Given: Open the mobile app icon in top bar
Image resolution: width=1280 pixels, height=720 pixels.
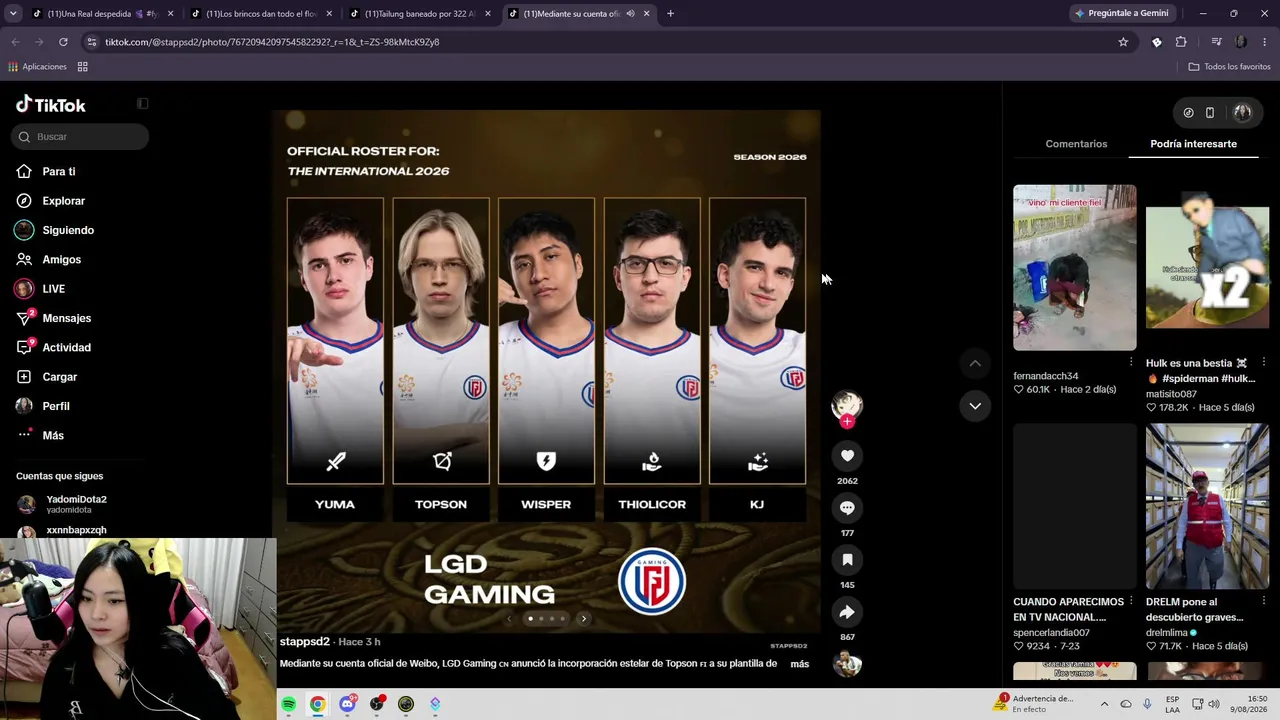Looking at the screenshot, I should pos(1210,113).
